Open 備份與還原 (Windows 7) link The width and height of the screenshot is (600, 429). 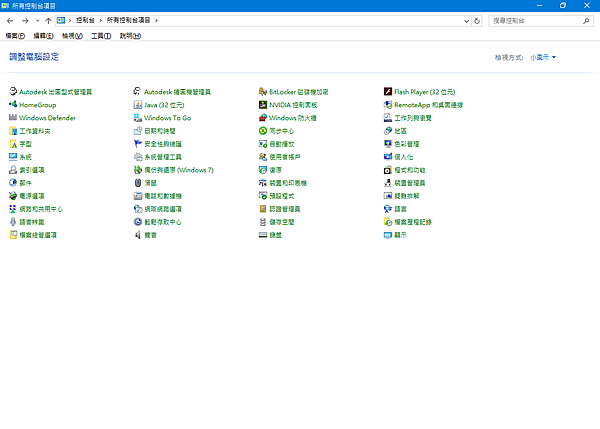coord(179,170)
